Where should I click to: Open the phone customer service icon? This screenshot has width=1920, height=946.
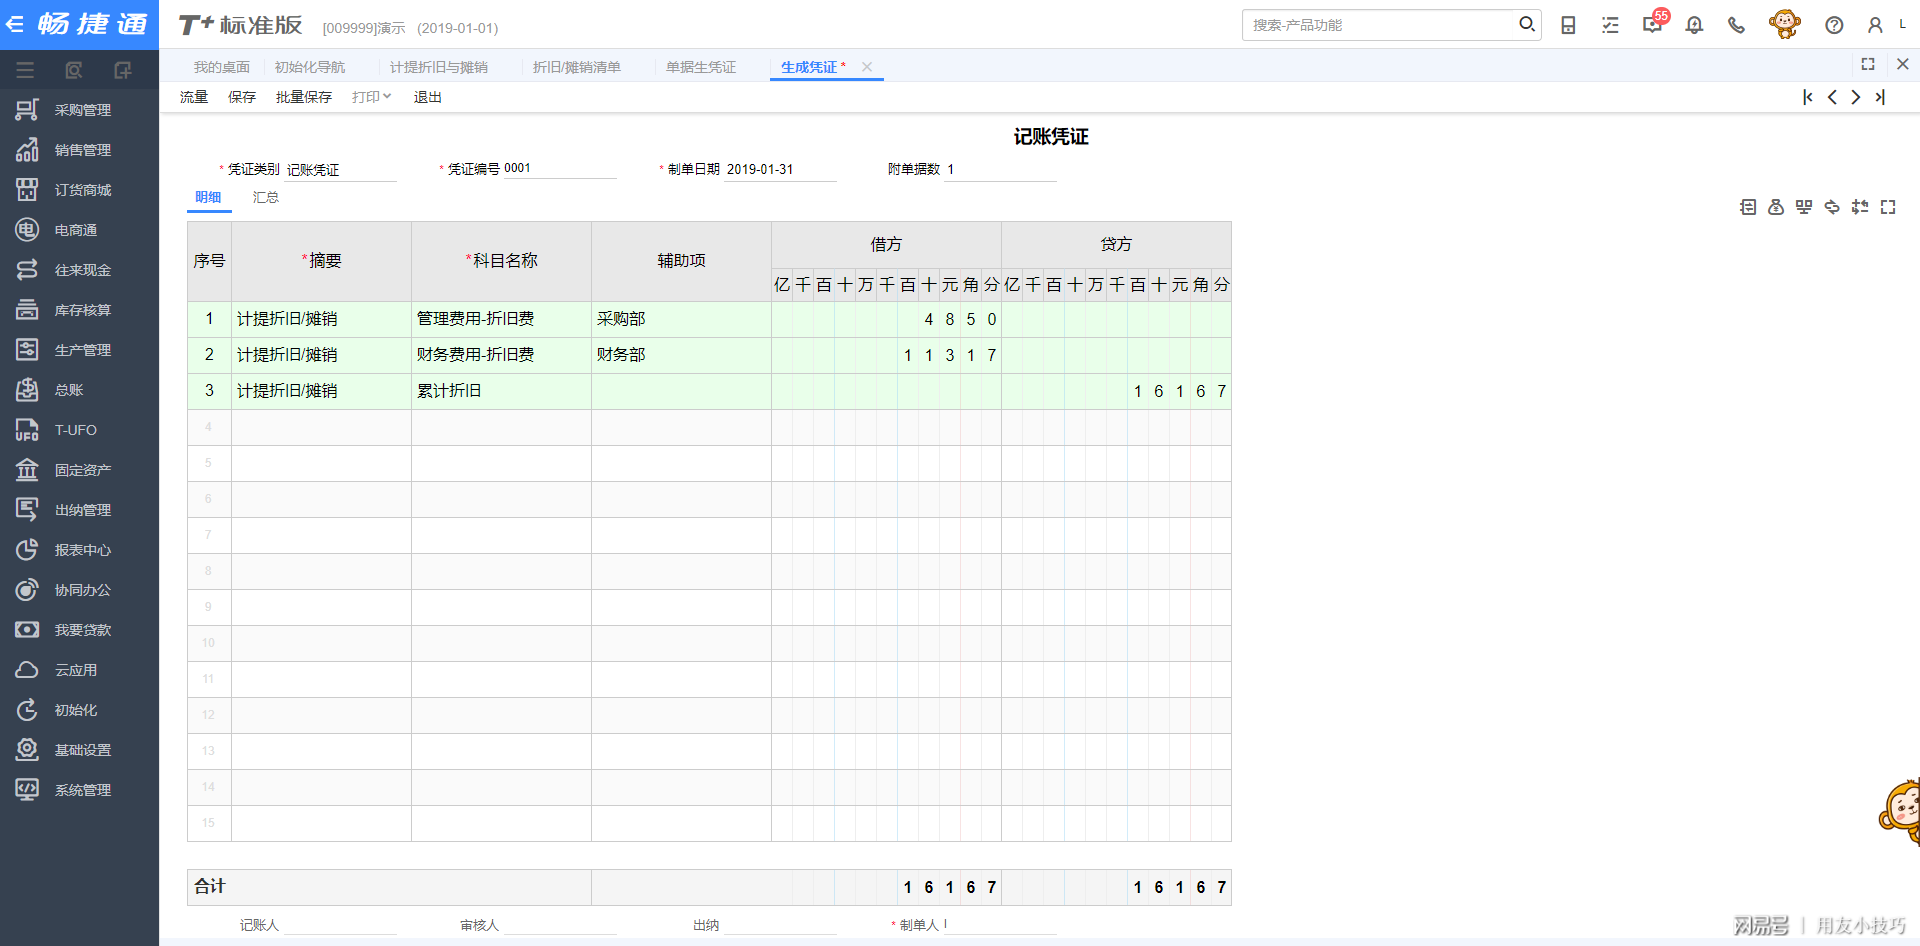[1736, 25]
